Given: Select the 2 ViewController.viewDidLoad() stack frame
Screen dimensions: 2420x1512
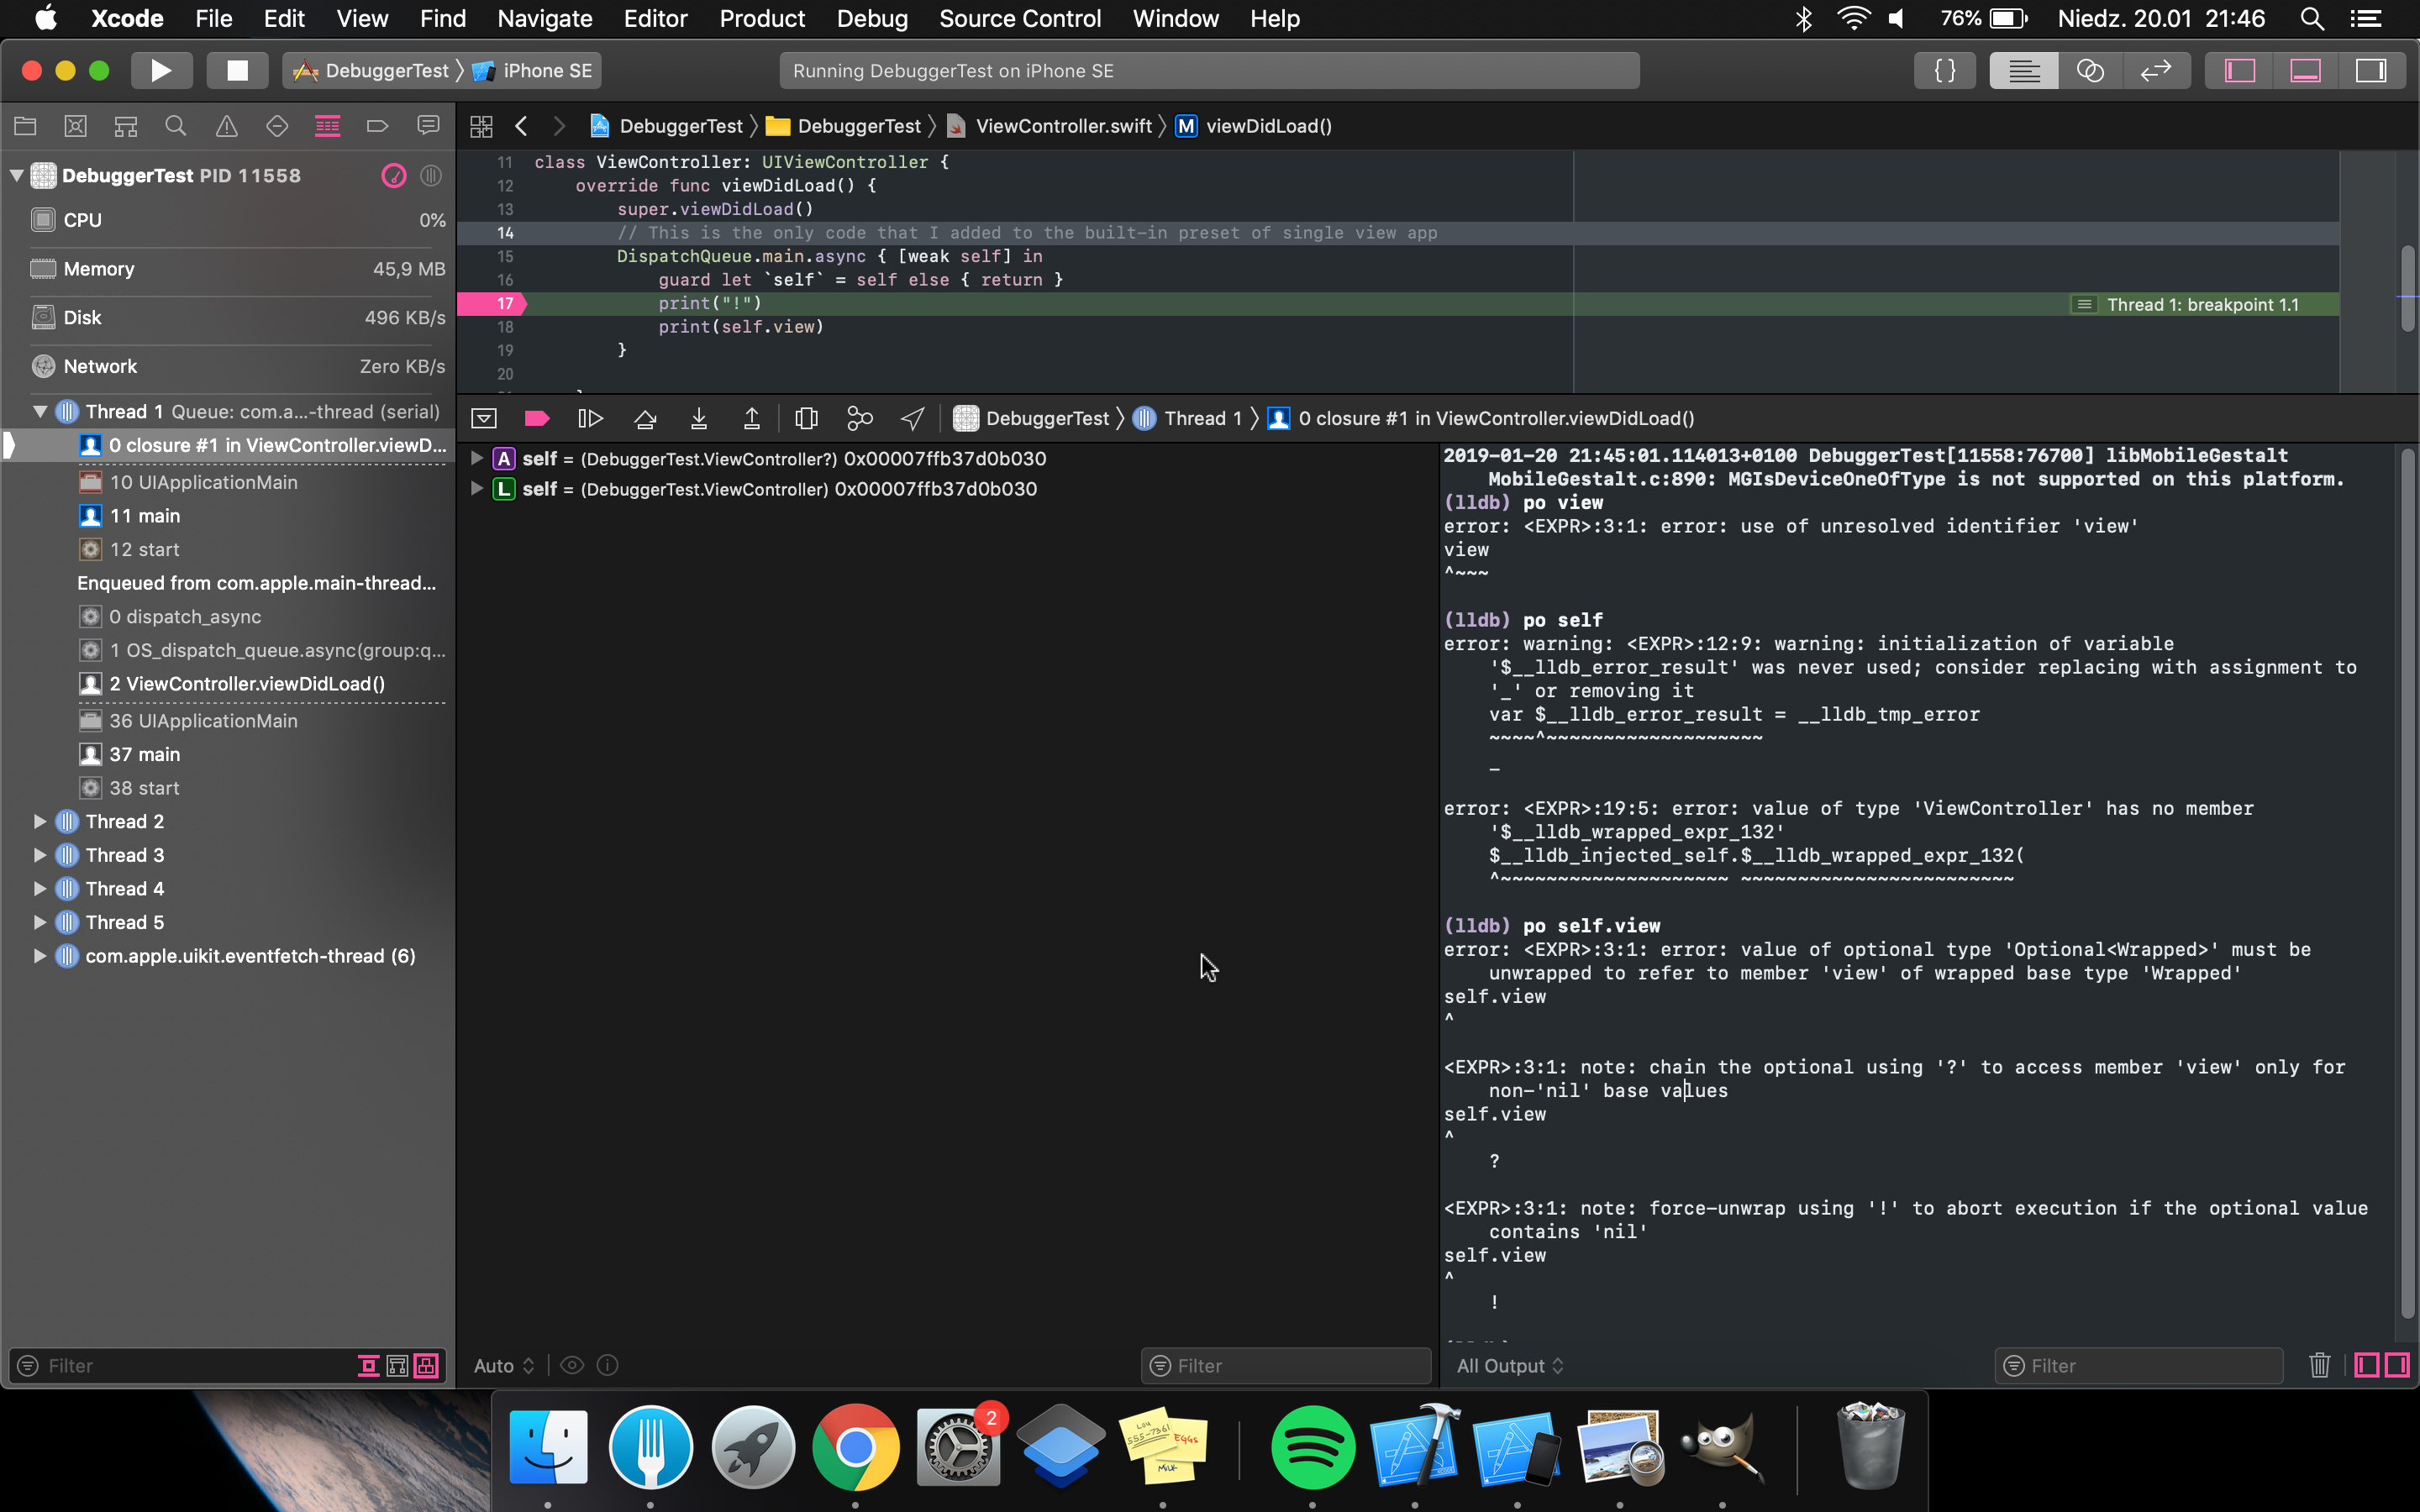Looking at the screenshot, I should (247, 684).
